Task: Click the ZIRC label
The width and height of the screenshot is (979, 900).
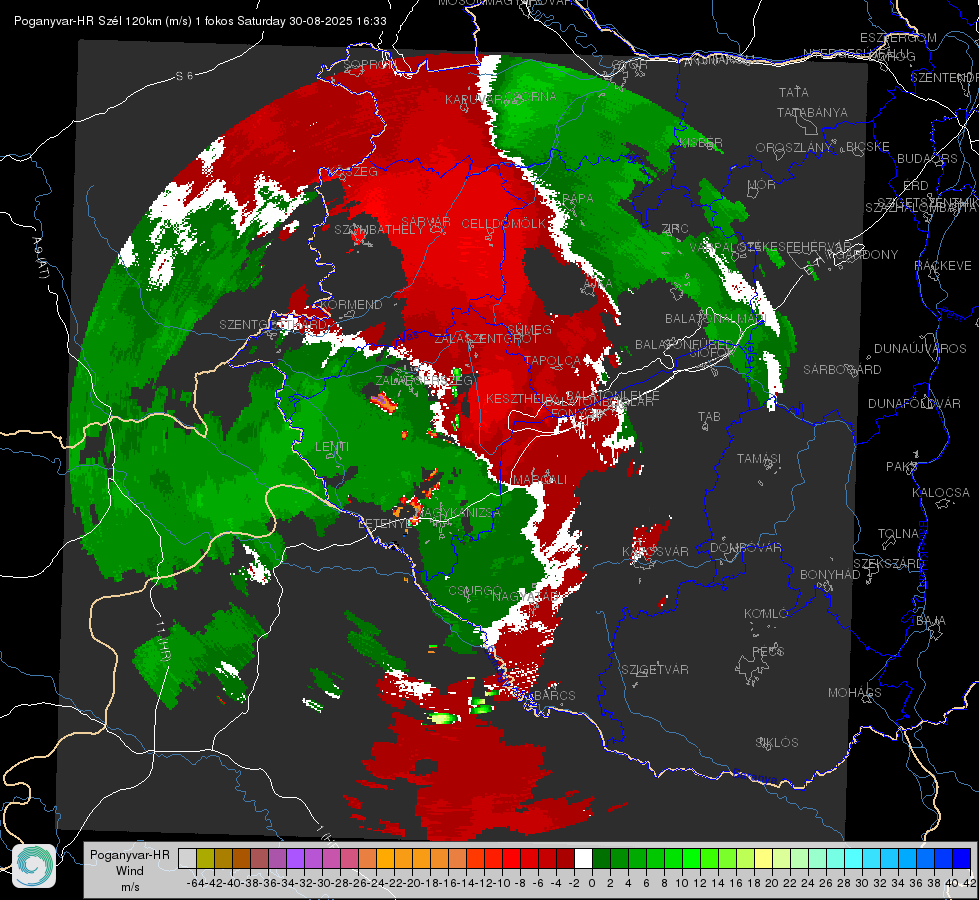Action: pos(675,229)
